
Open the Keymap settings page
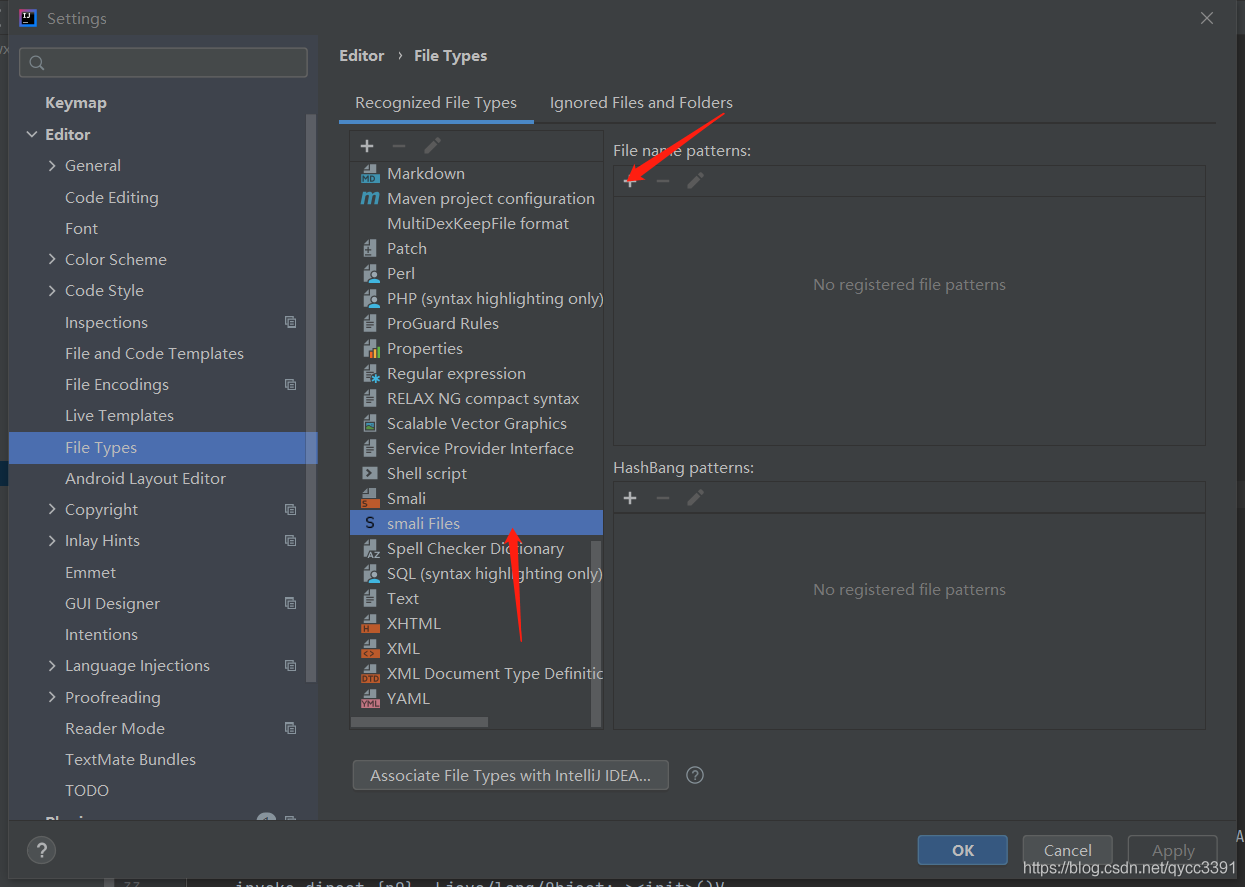76,103
